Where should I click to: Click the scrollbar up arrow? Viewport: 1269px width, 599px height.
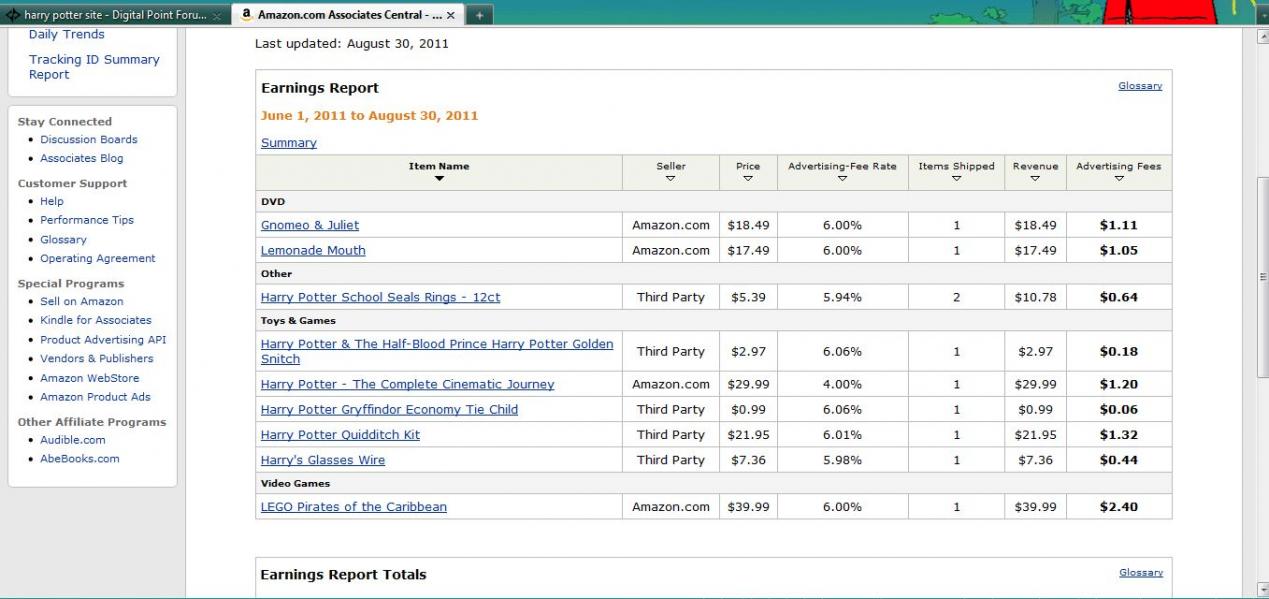coord(1261,36)
